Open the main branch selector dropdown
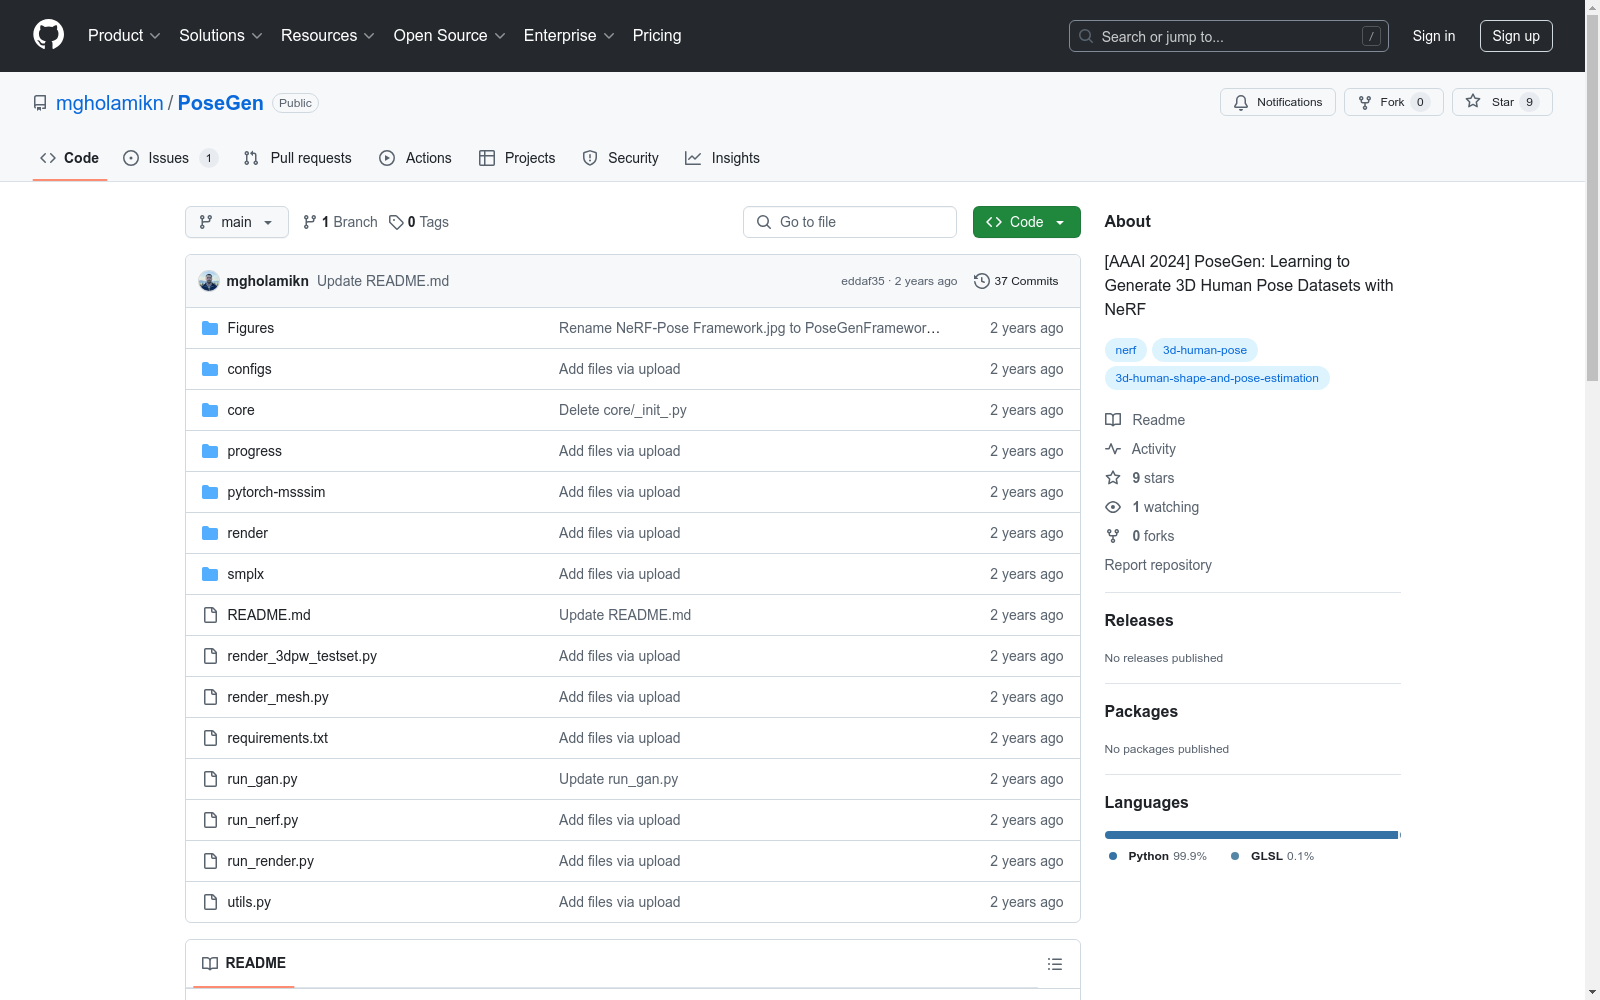The image size is (1600, 1000). click(x=237, y=222)
